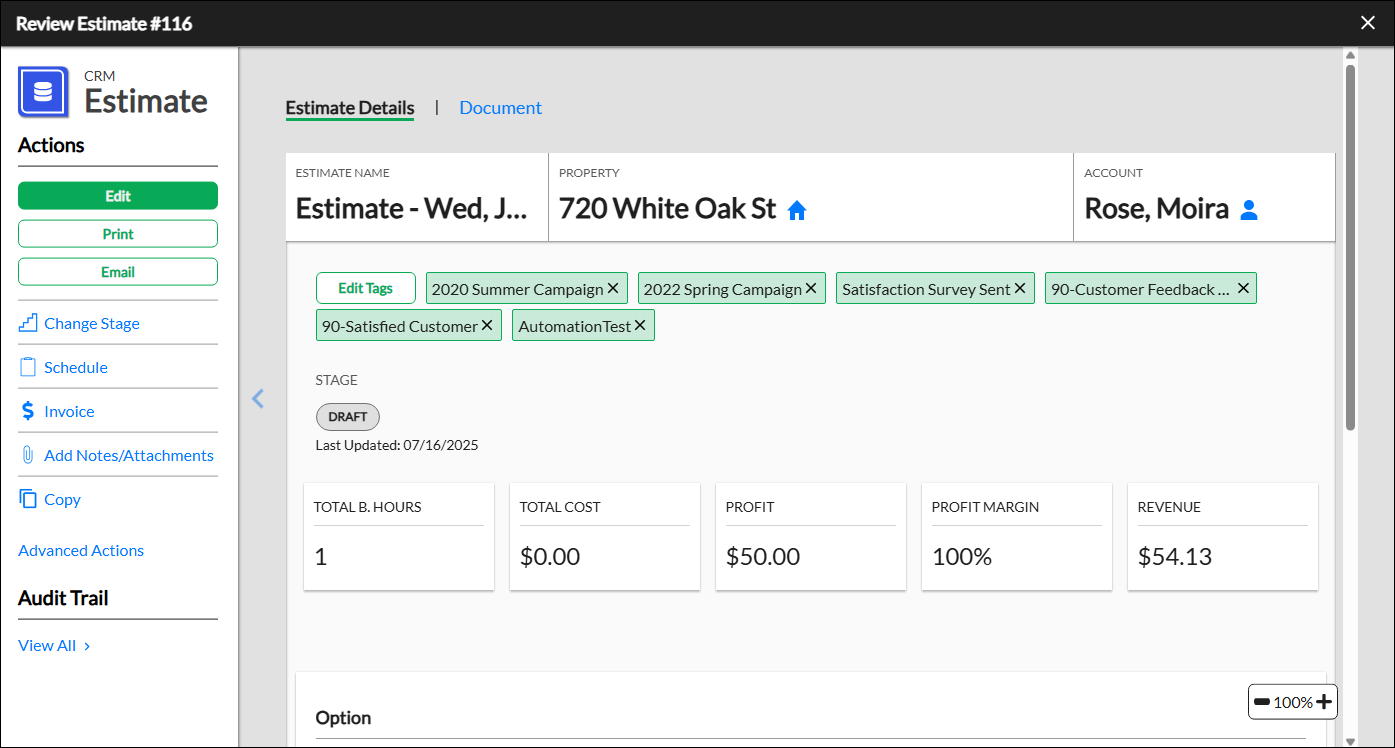Click the Change Stage stairs icon
1395x748 pixels.
click(28, 323)
